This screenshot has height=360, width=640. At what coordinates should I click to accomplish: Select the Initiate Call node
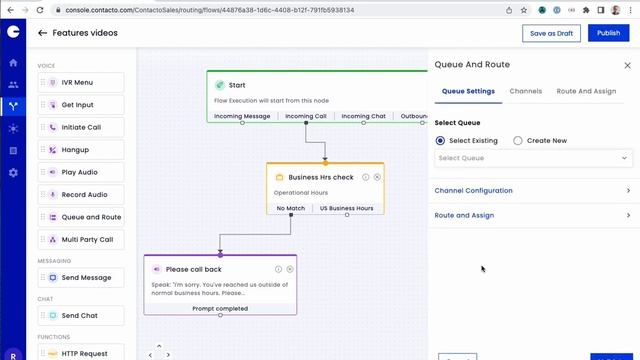81,127
